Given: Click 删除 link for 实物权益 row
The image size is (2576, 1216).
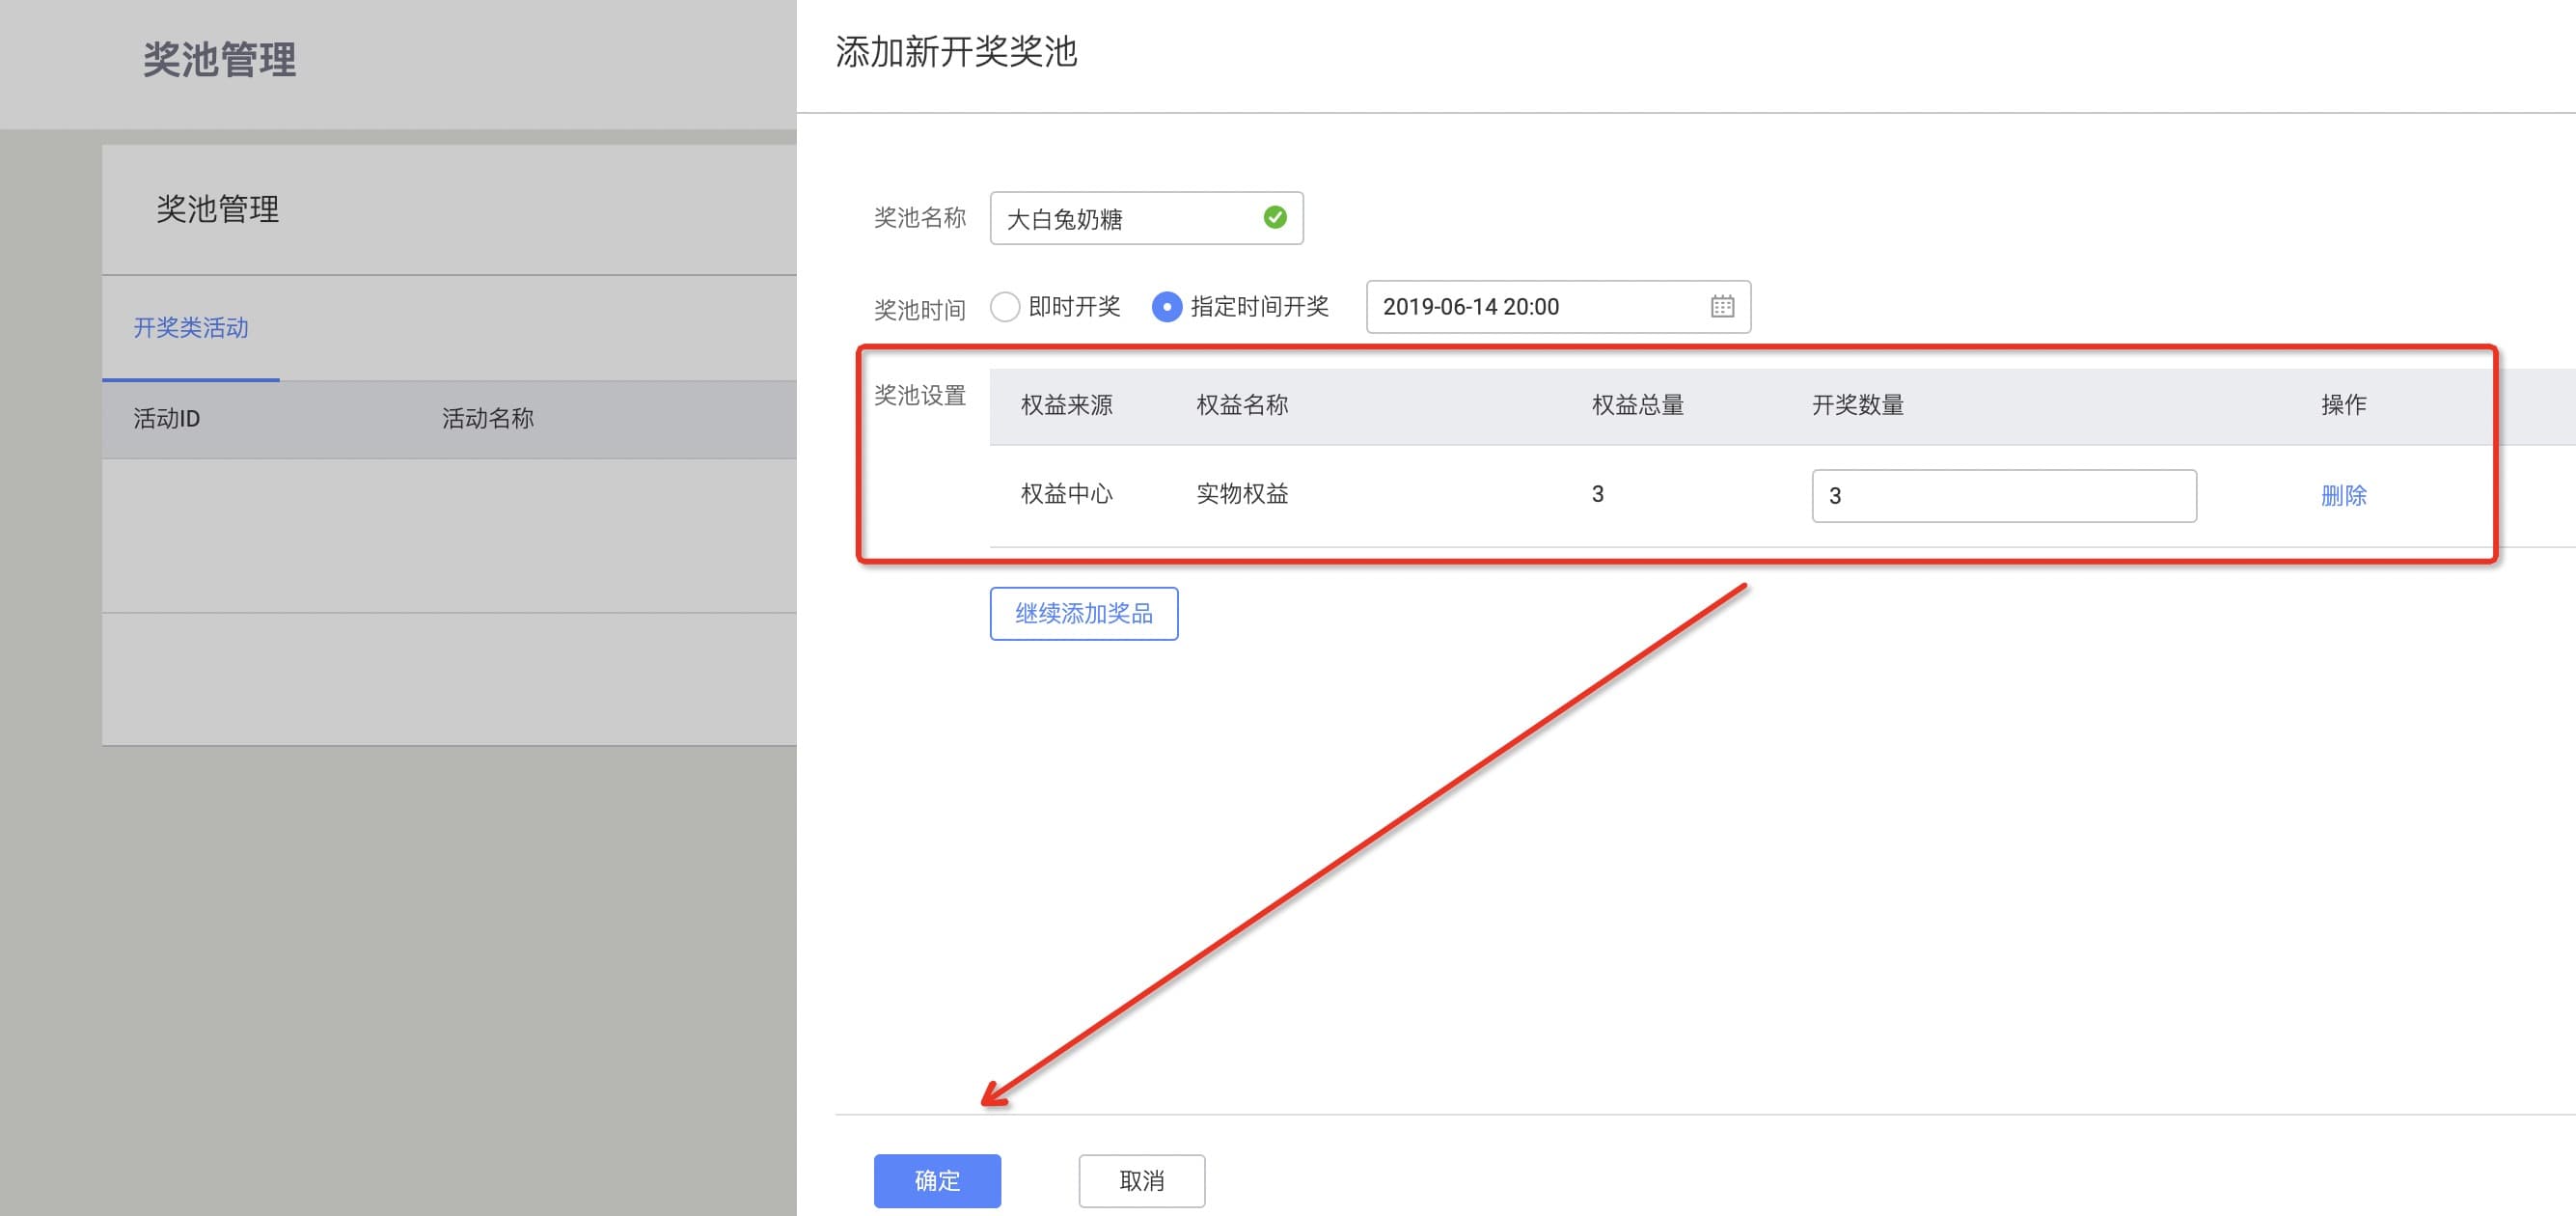Looking at the screenshot, I should (2343, 495).
